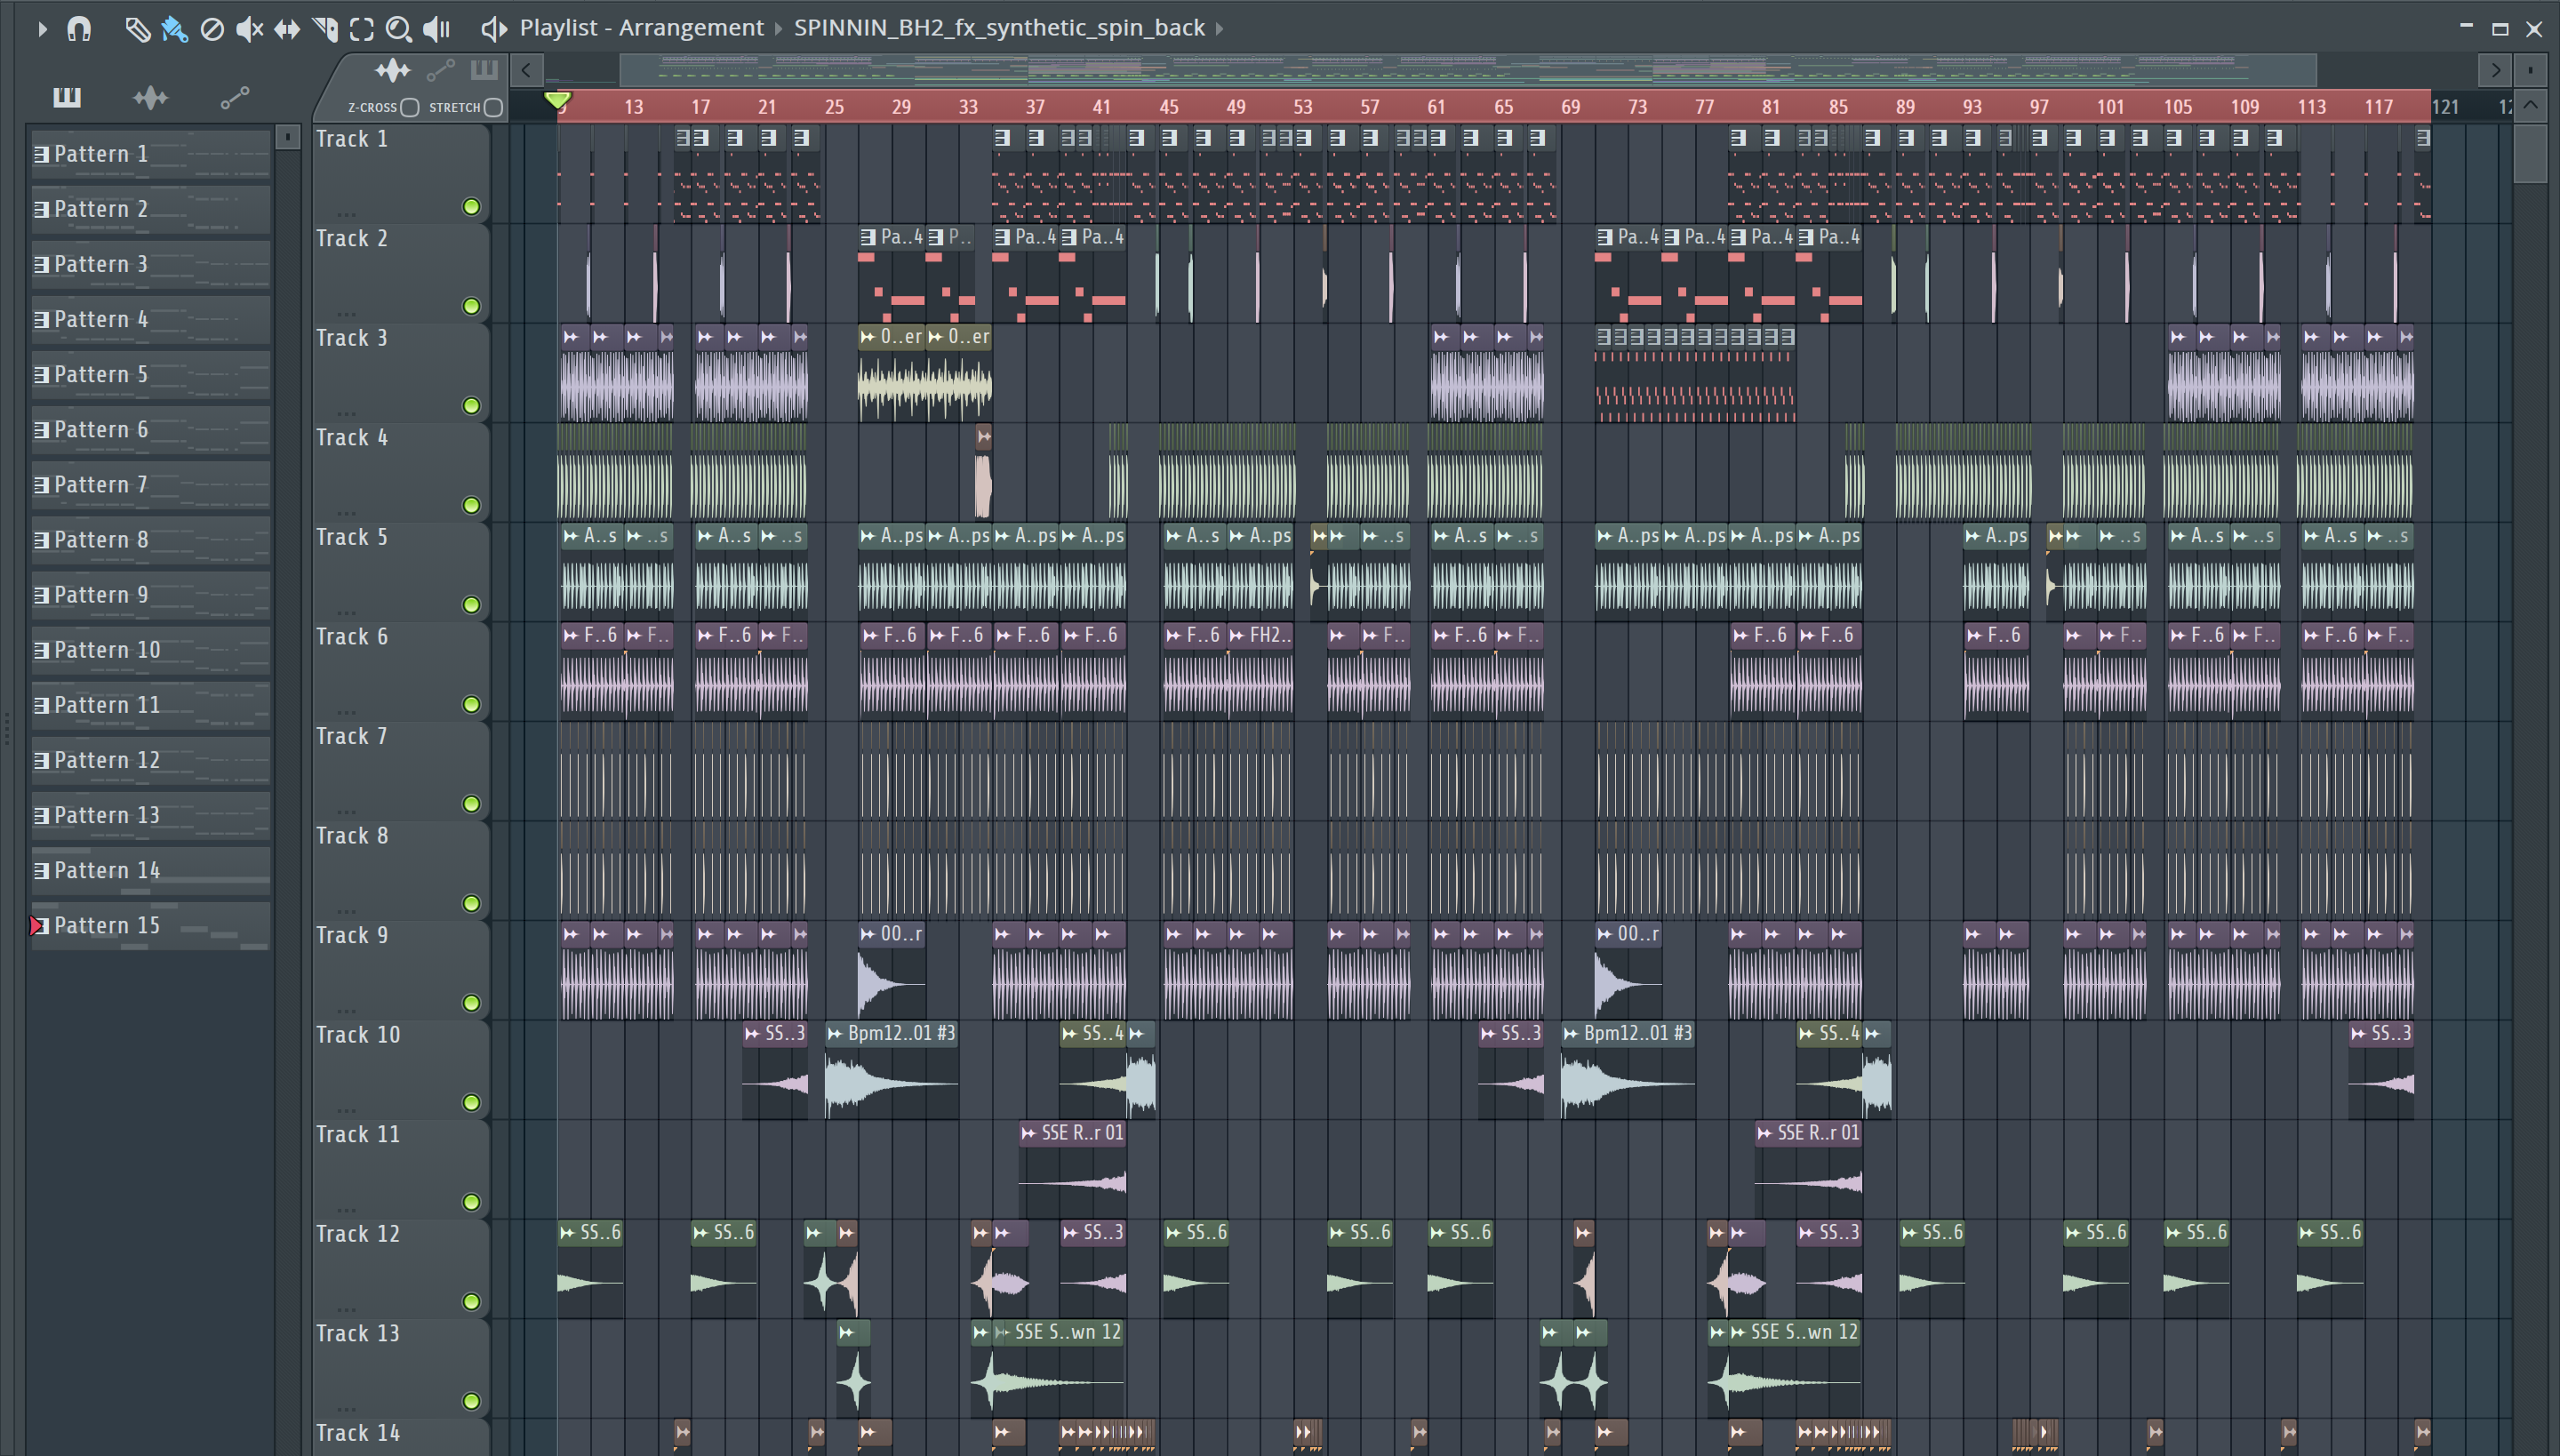Image resolution: width=2560 pixels, height=1456 pixels.
Task: Open menu of first Pa..4 pattern on Track 2
Action: pos(869,237)
